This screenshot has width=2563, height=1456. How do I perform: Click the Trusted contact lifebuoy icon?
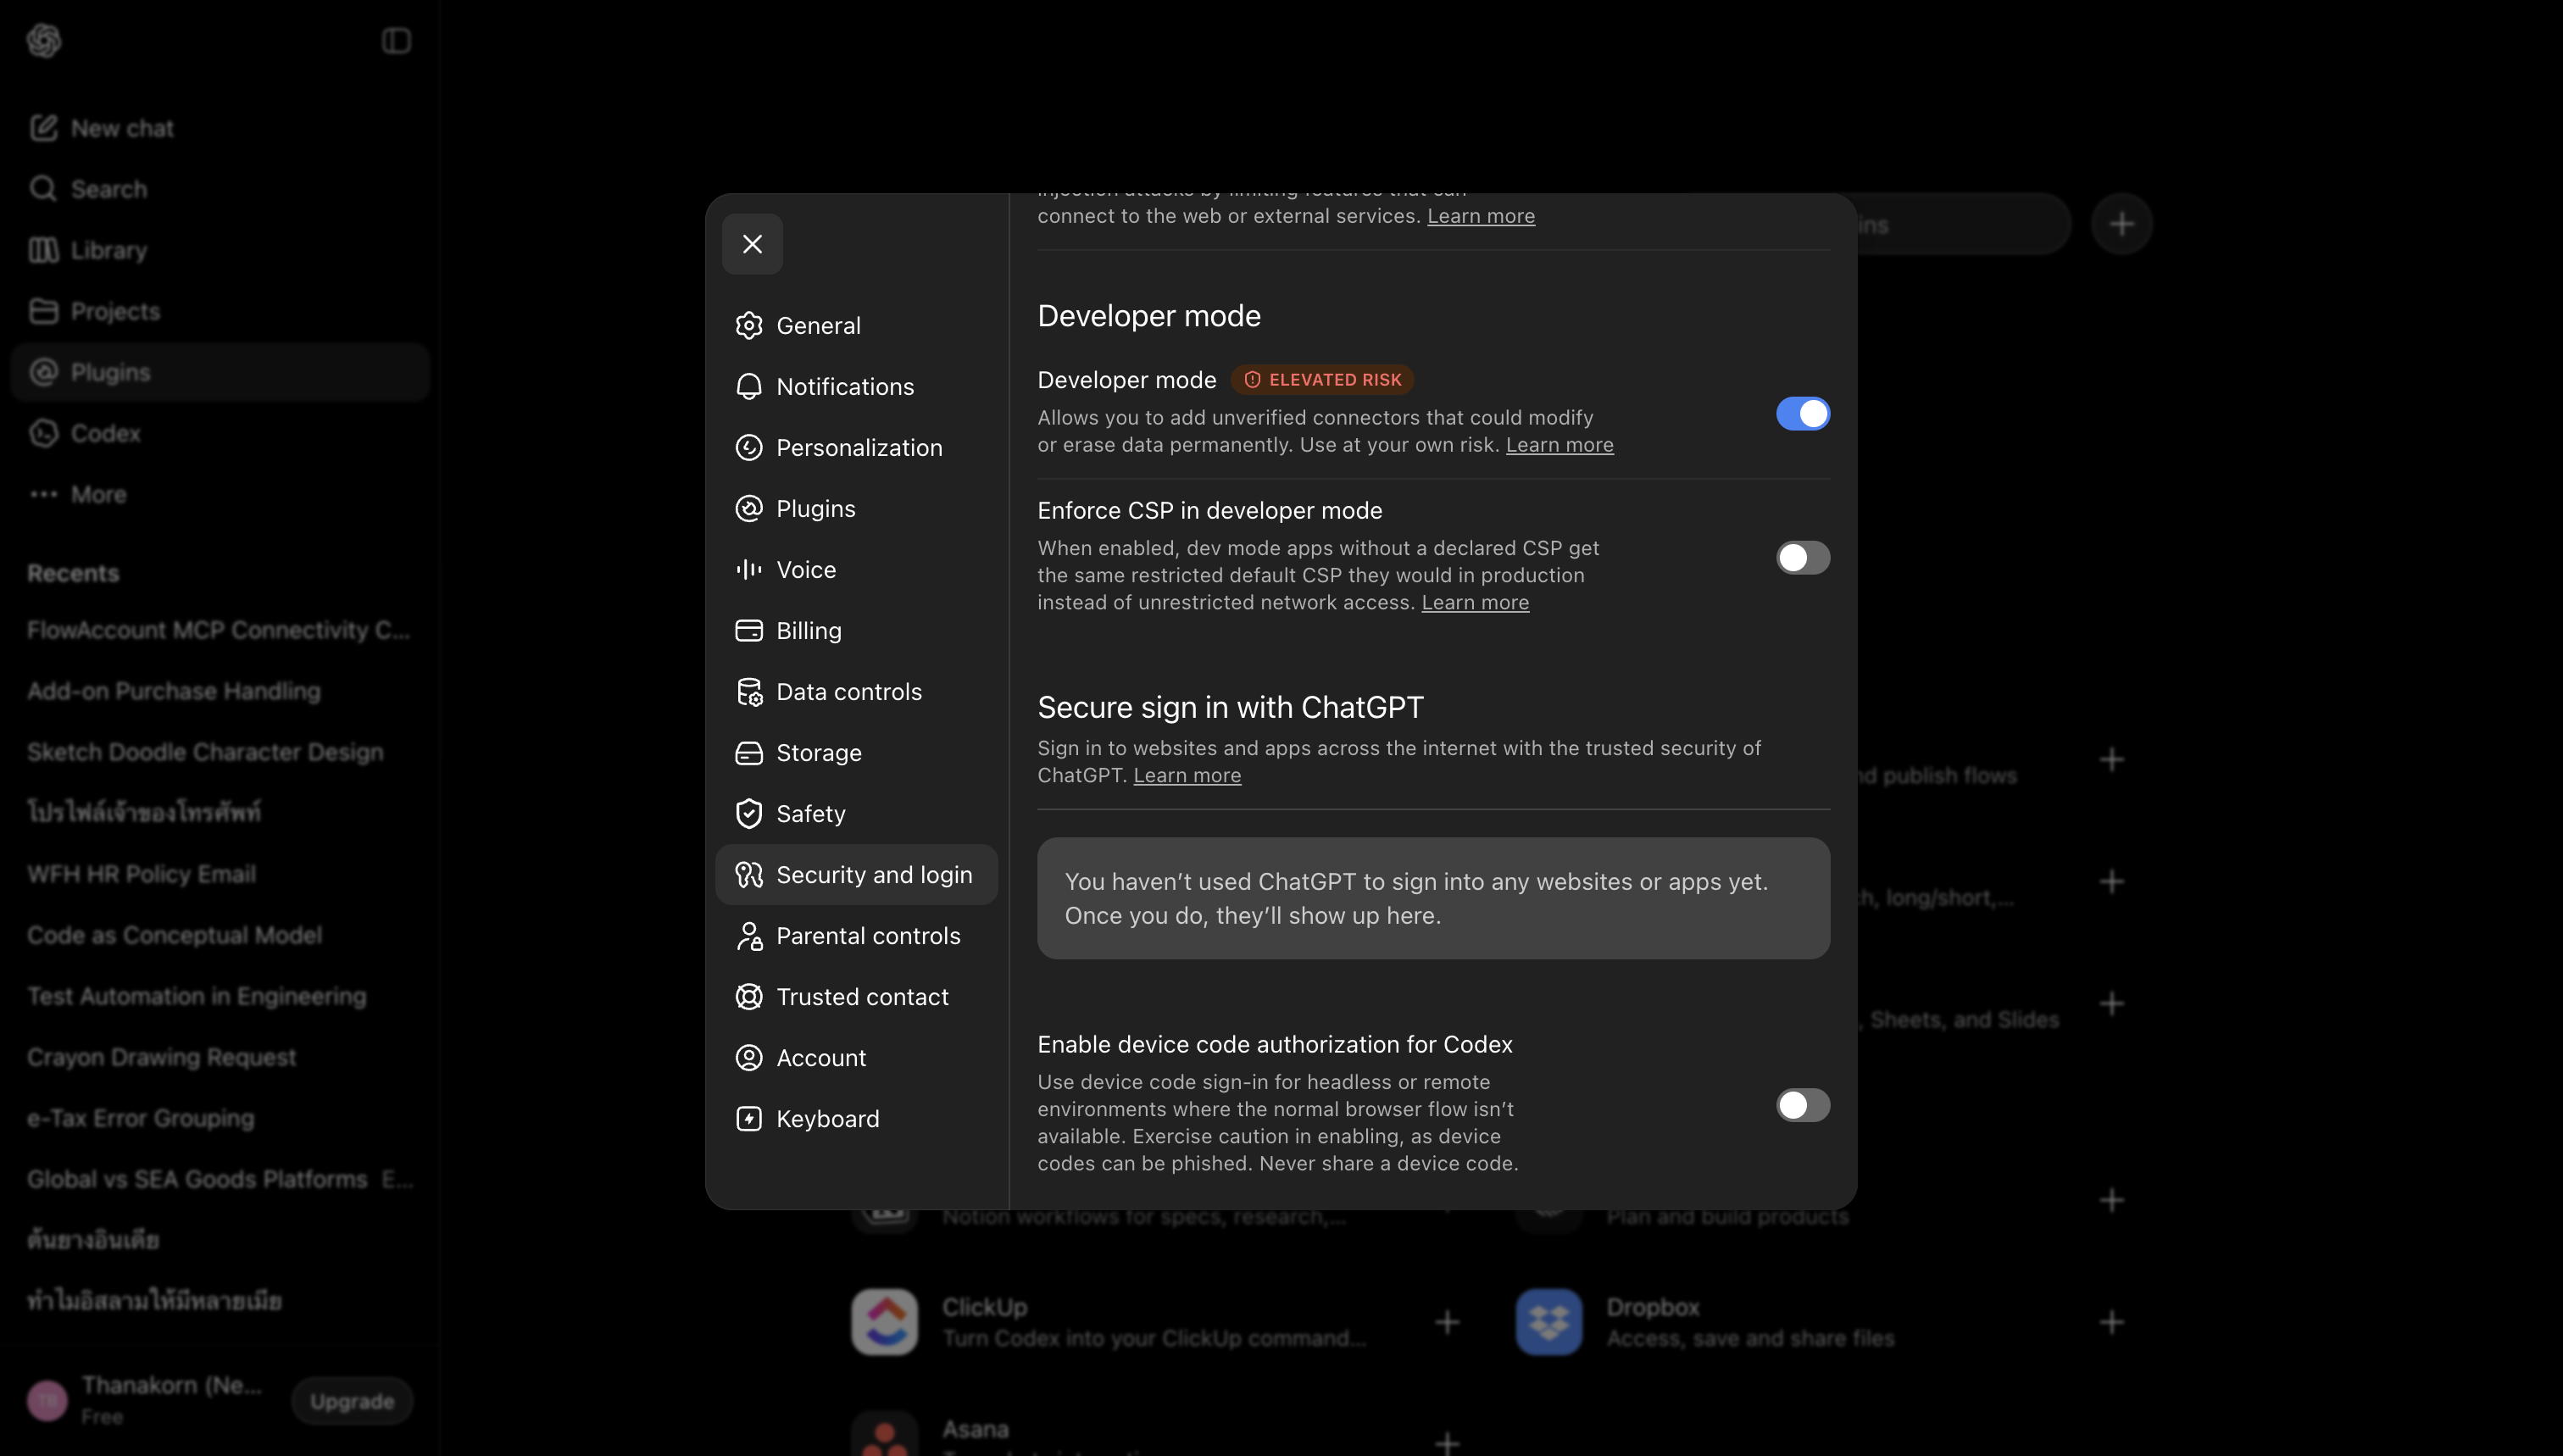tap(749, 997)
